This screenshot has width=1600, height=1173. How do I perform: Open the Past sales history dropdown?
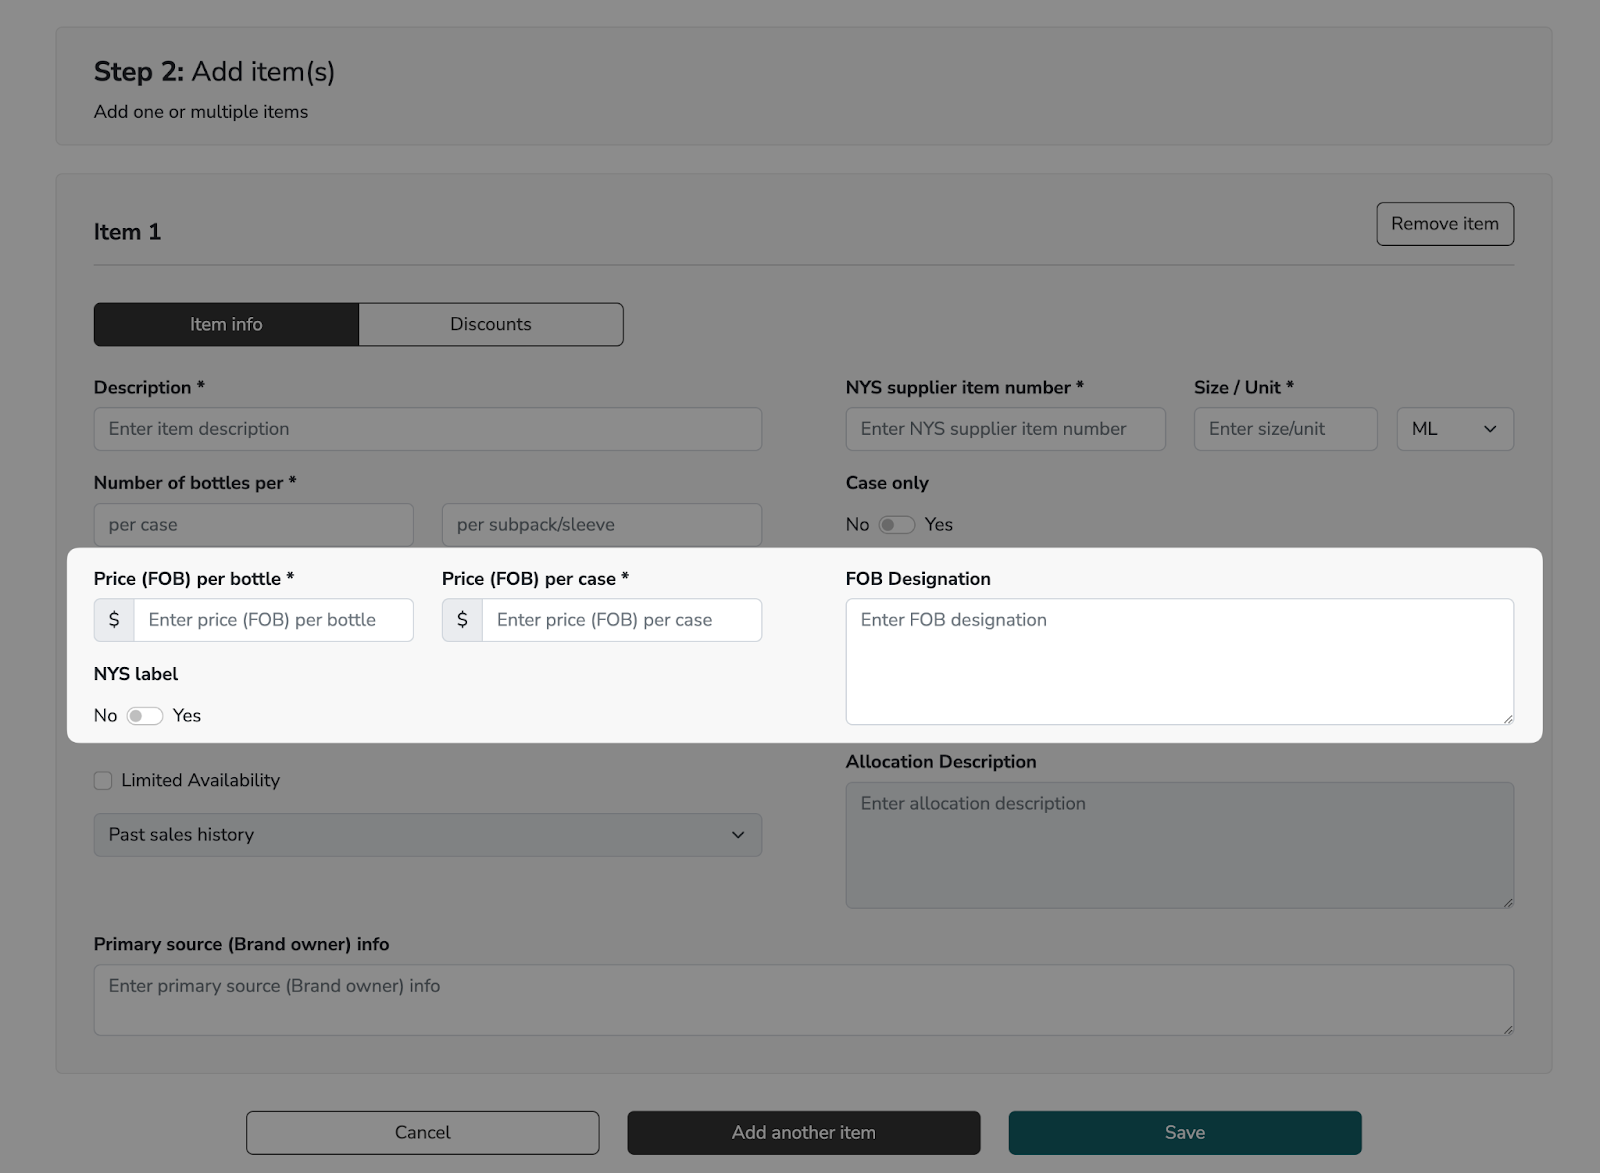[427, 834]
